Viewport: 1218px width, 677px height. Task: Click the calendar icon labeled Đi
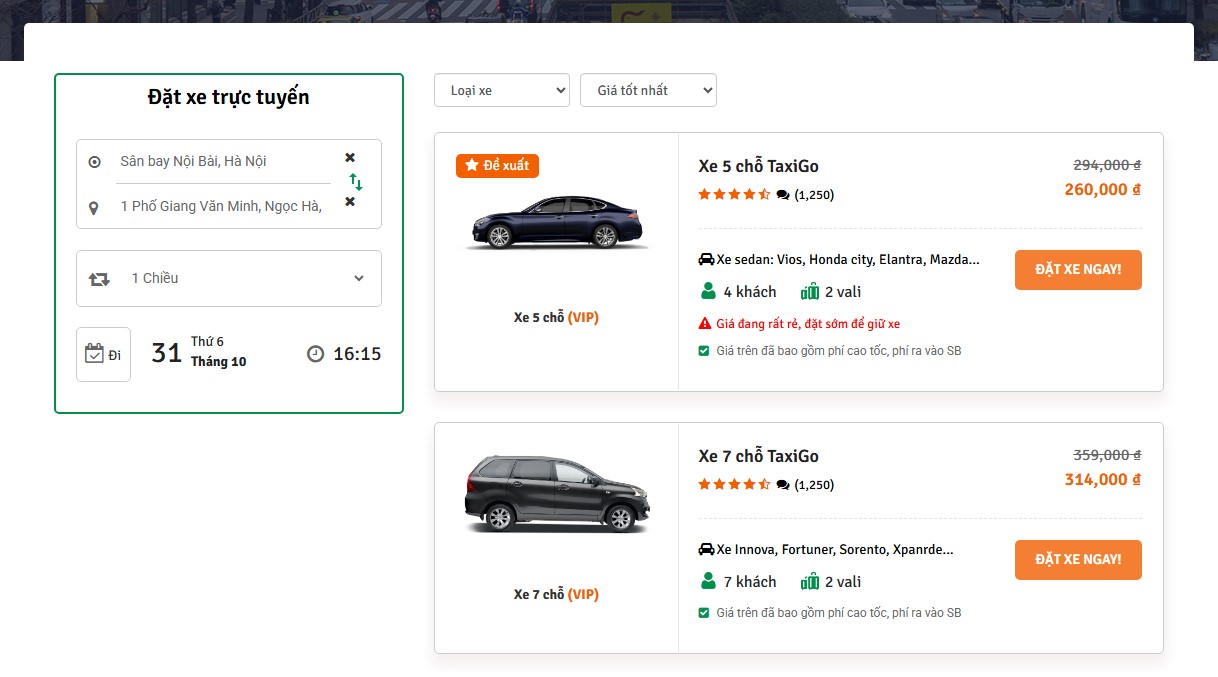click(103, 354)
